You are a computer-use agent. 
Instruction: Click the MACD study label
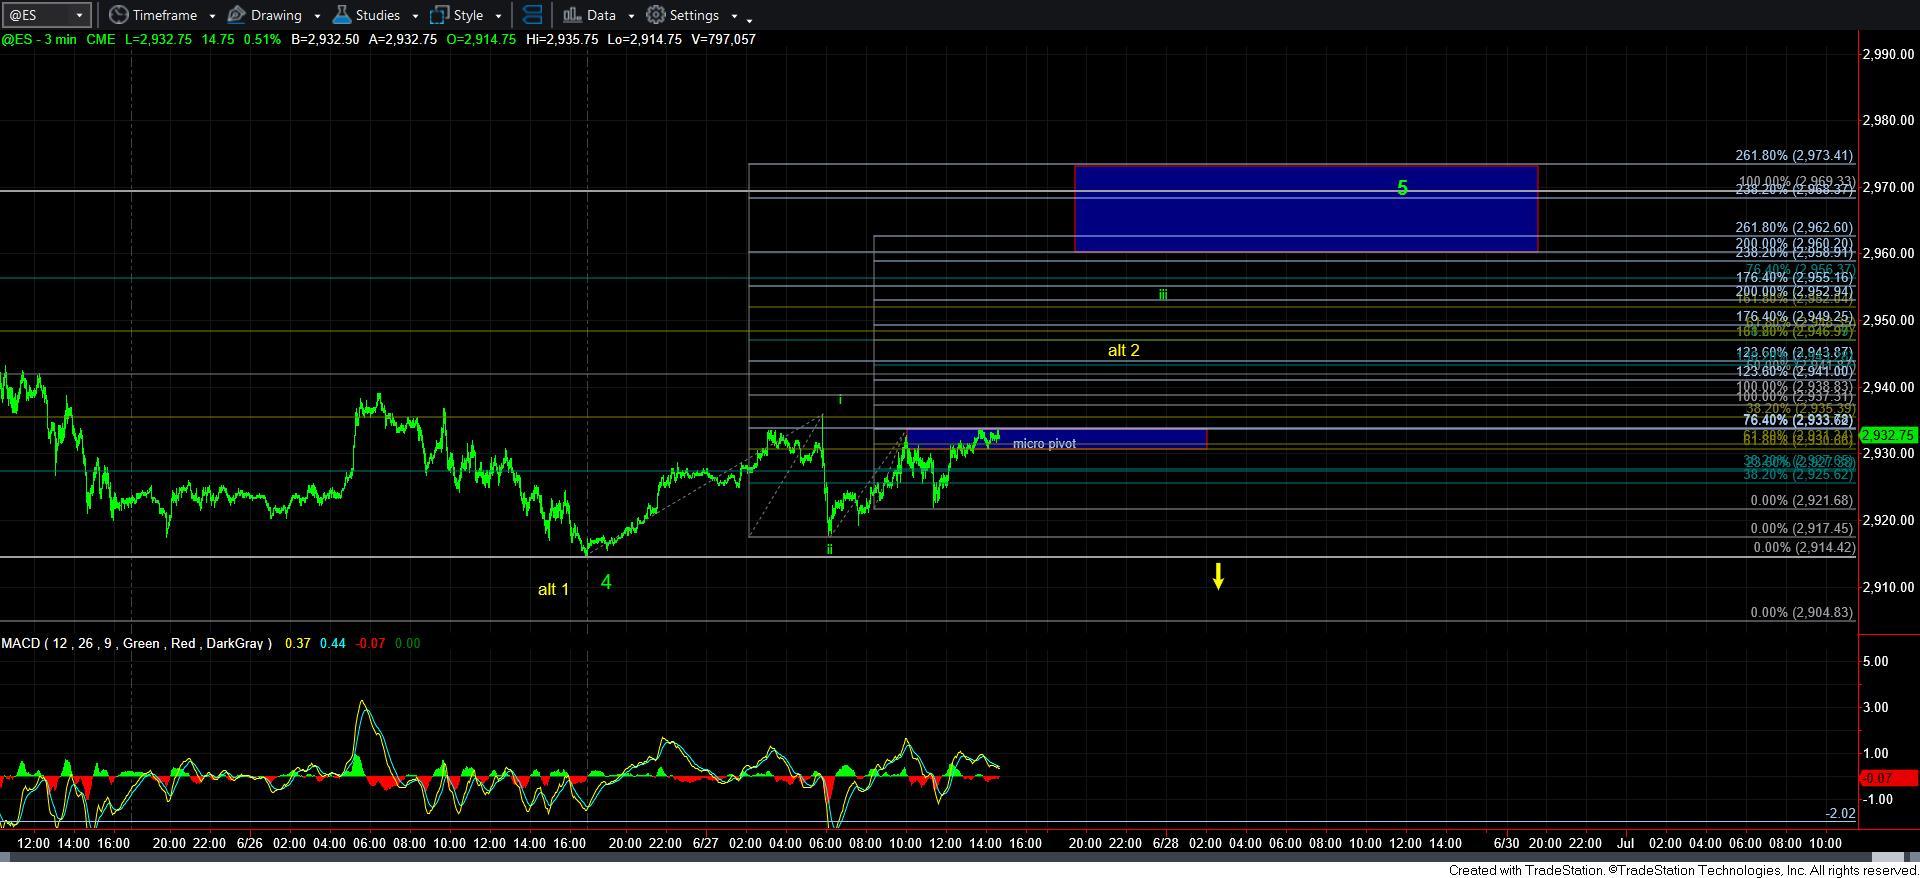coord(137,643)
